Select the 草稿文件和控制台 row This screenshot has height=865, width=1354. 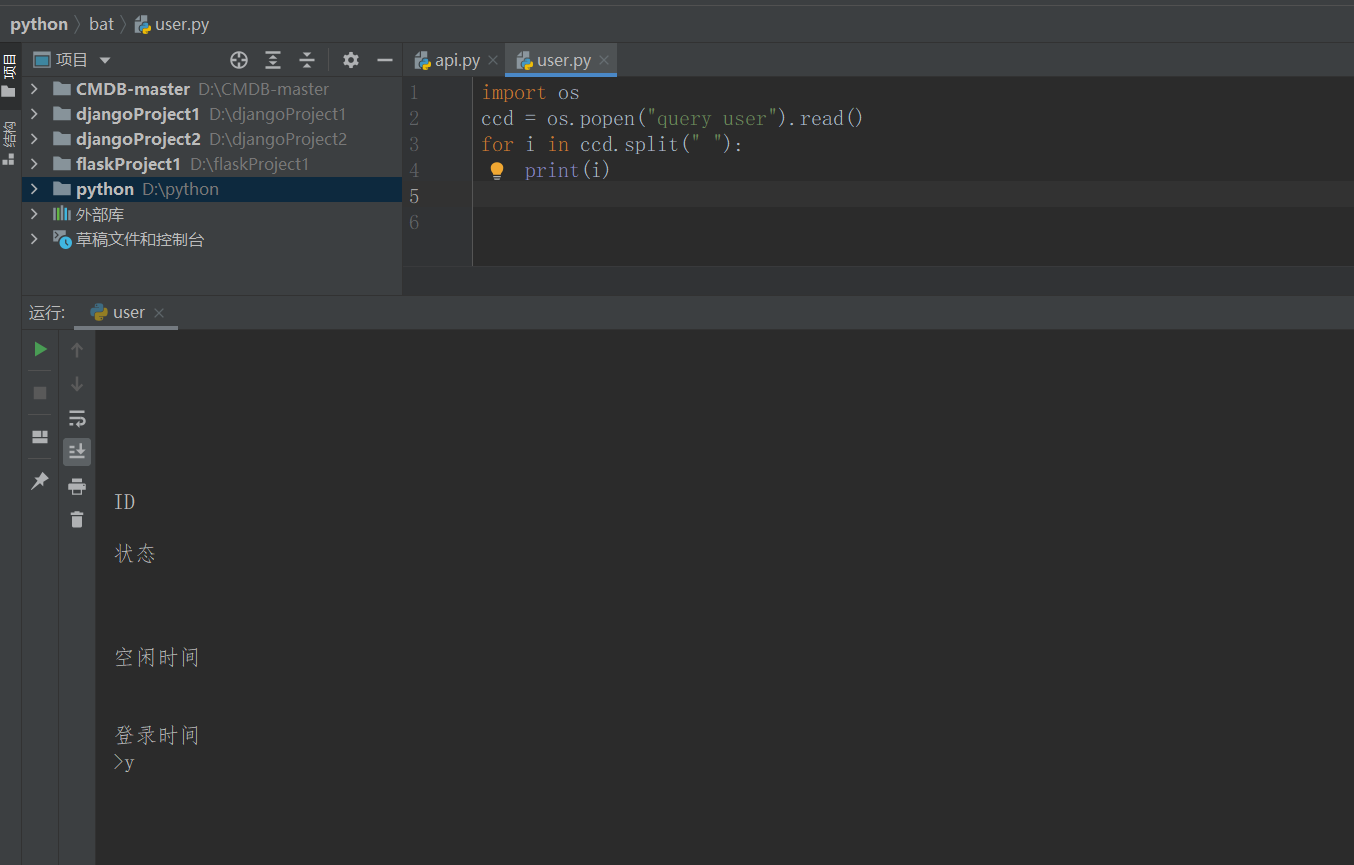212,239
